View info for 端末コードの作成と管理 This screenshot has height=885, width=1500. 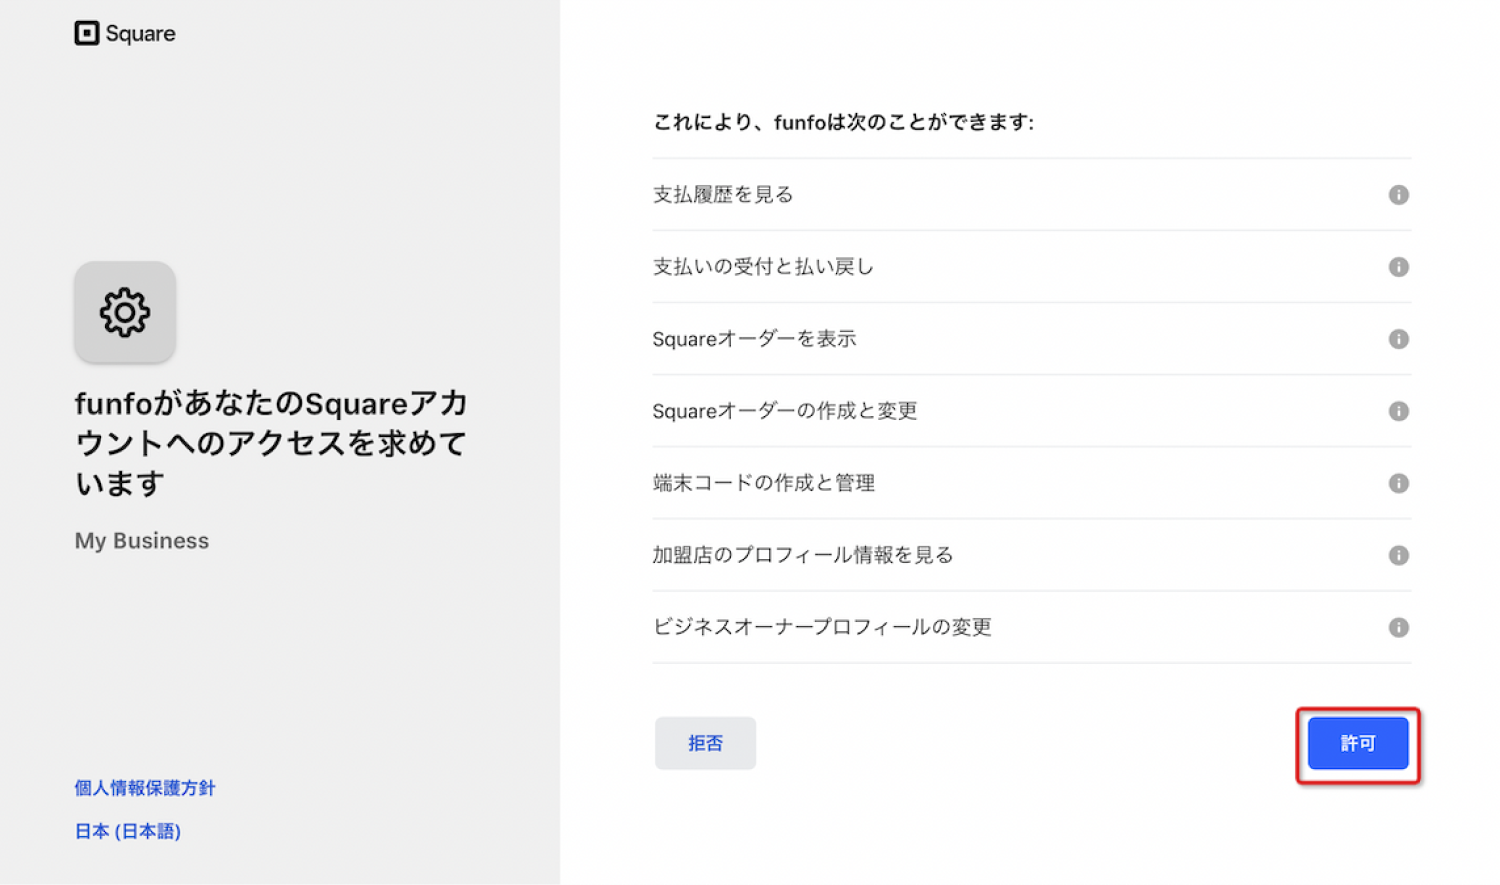[x=1398, y=483]
